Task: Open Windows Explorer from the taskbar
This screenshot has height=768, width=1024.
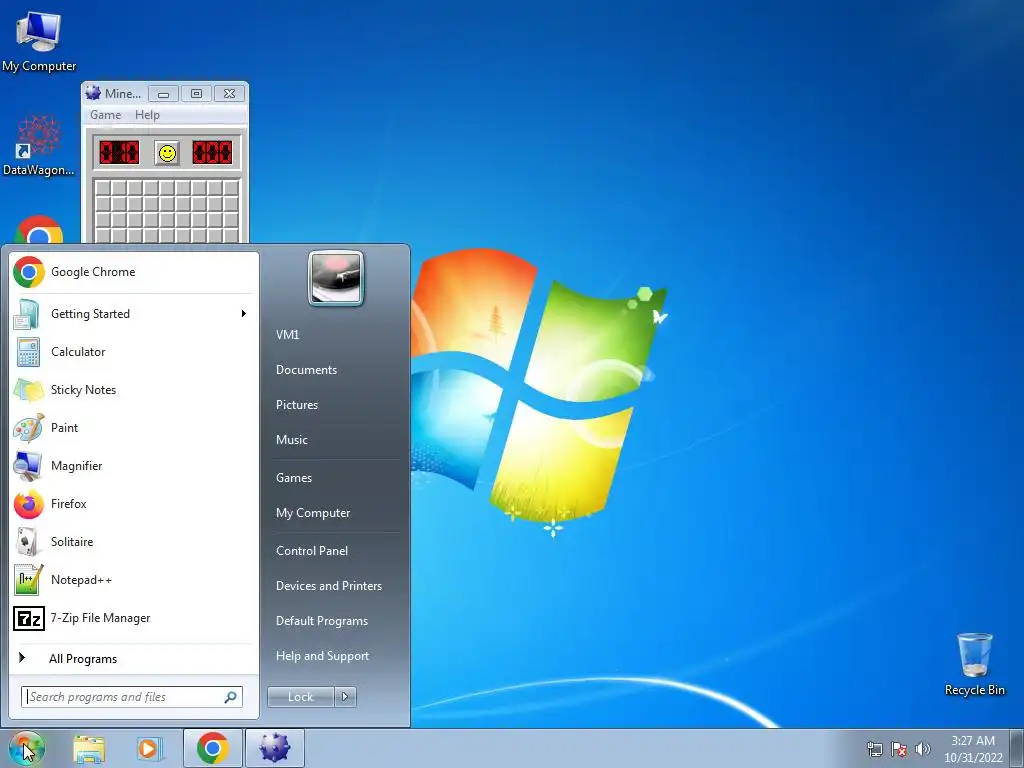Action: tap(89, 748)
